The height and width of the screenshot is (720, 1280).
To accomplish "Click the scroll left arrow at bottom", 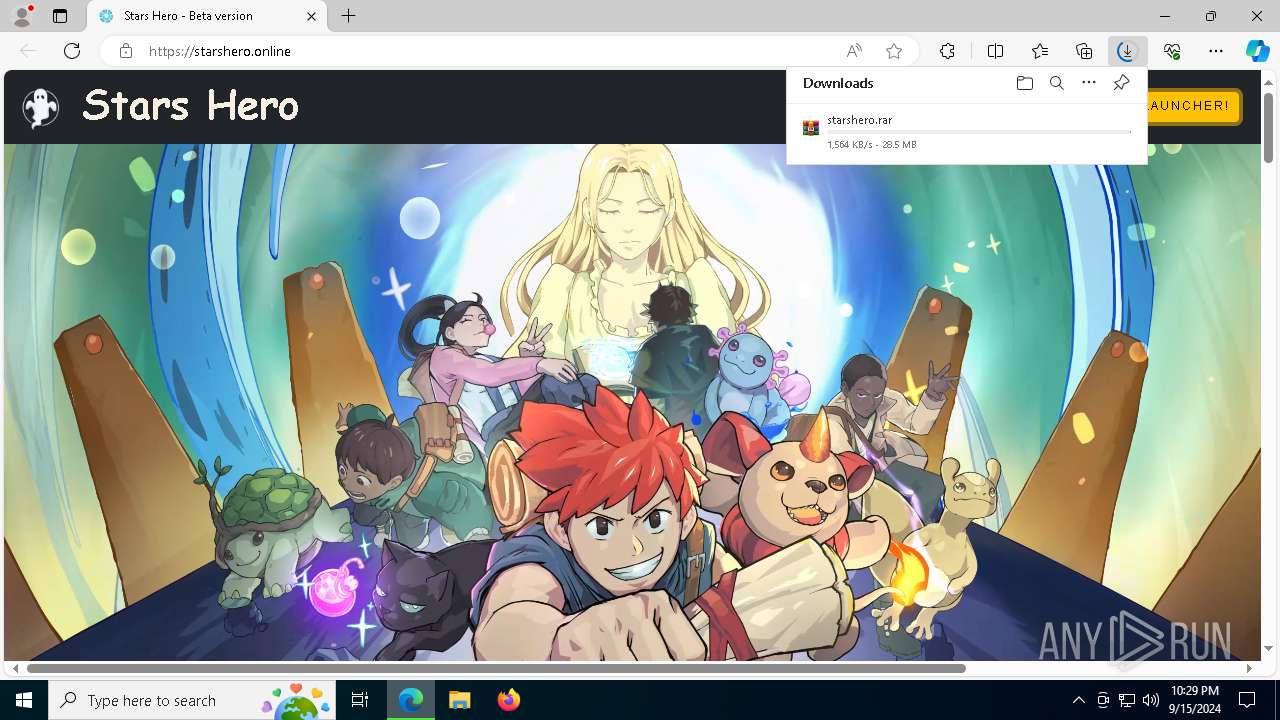I will [15, 668].
